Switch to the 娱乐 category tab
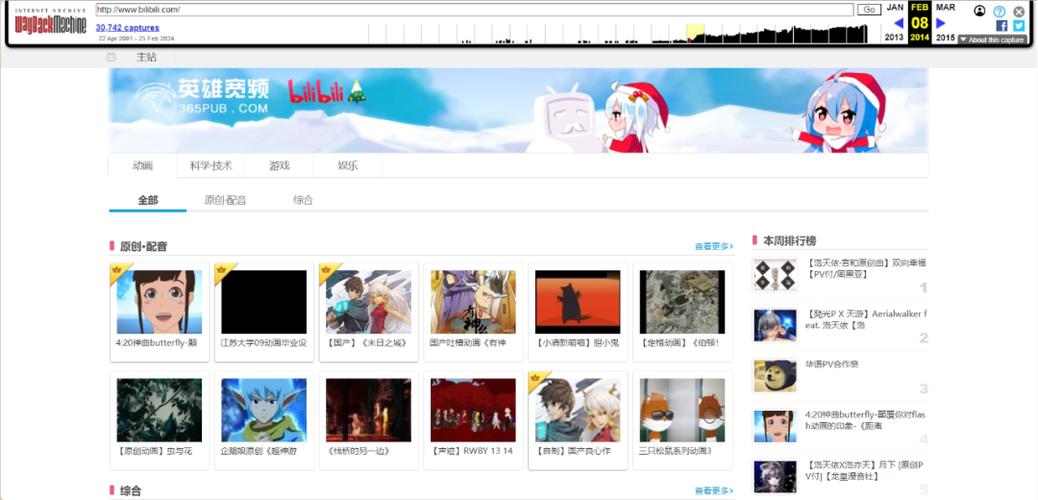The width and height of the screenshot is (1038, 500). click(x=348, y=166)
